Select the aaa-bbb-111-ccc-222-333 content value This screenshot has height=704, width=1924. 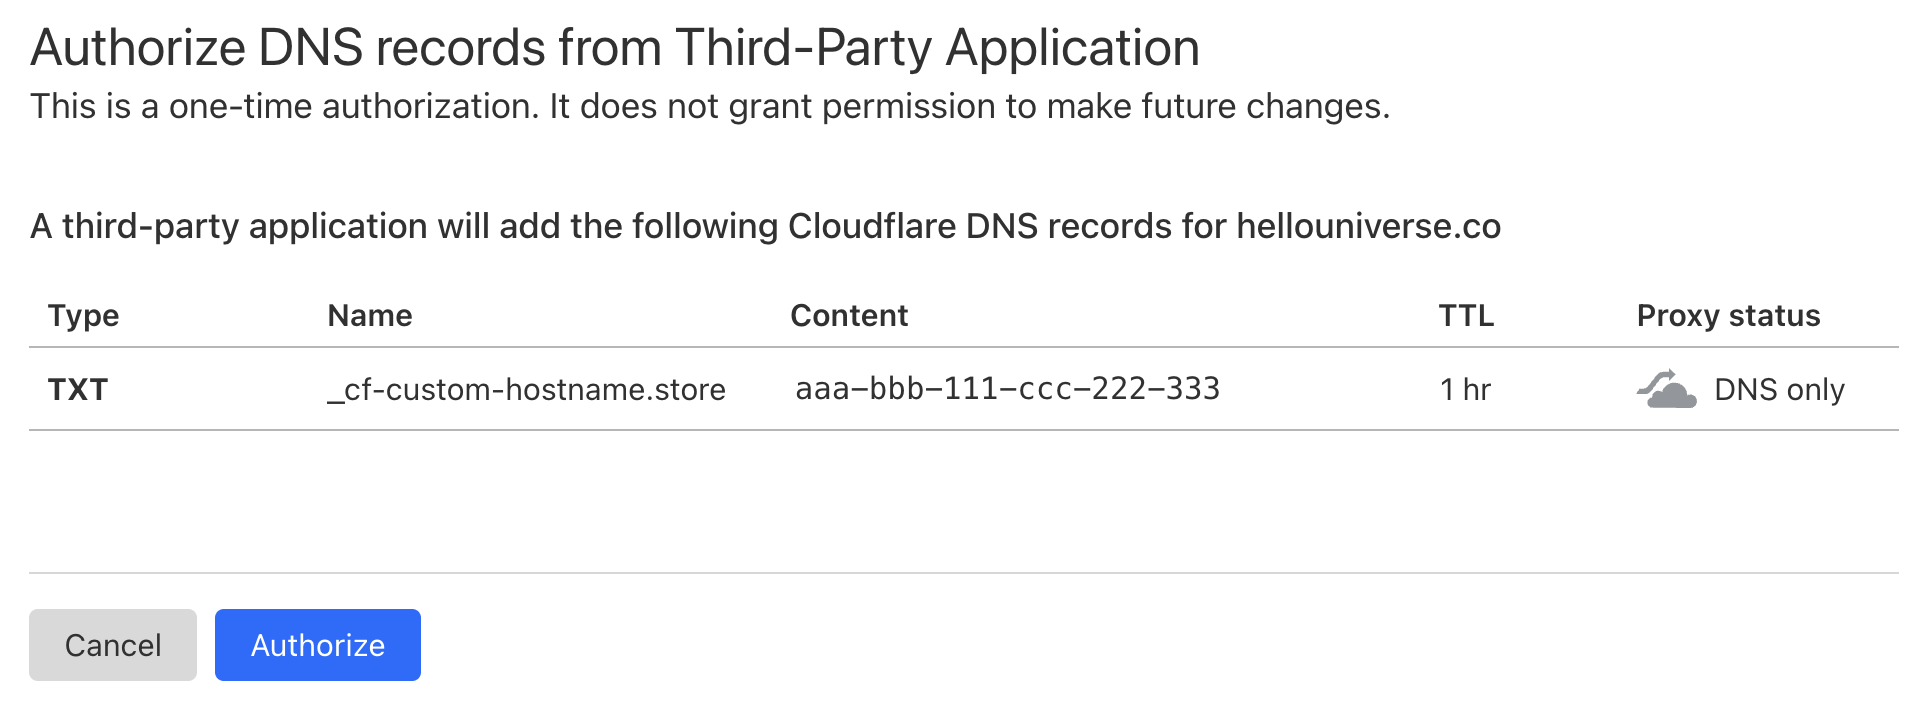pos(1007,389)
